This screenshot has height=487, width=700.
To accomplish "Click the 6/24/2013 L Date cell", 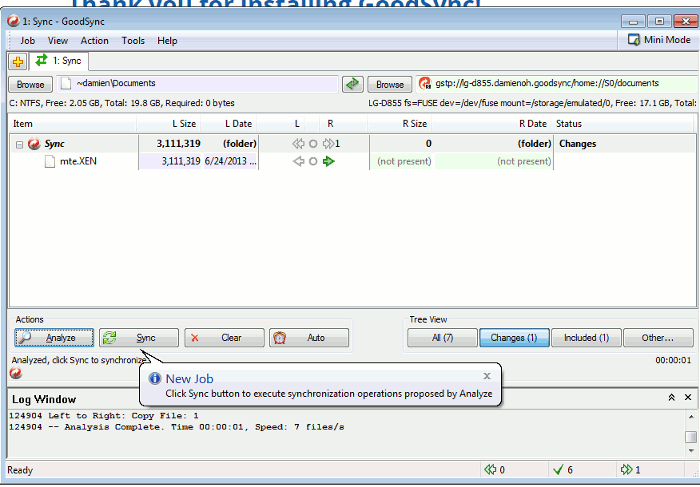I will click(x=230, y=161).
